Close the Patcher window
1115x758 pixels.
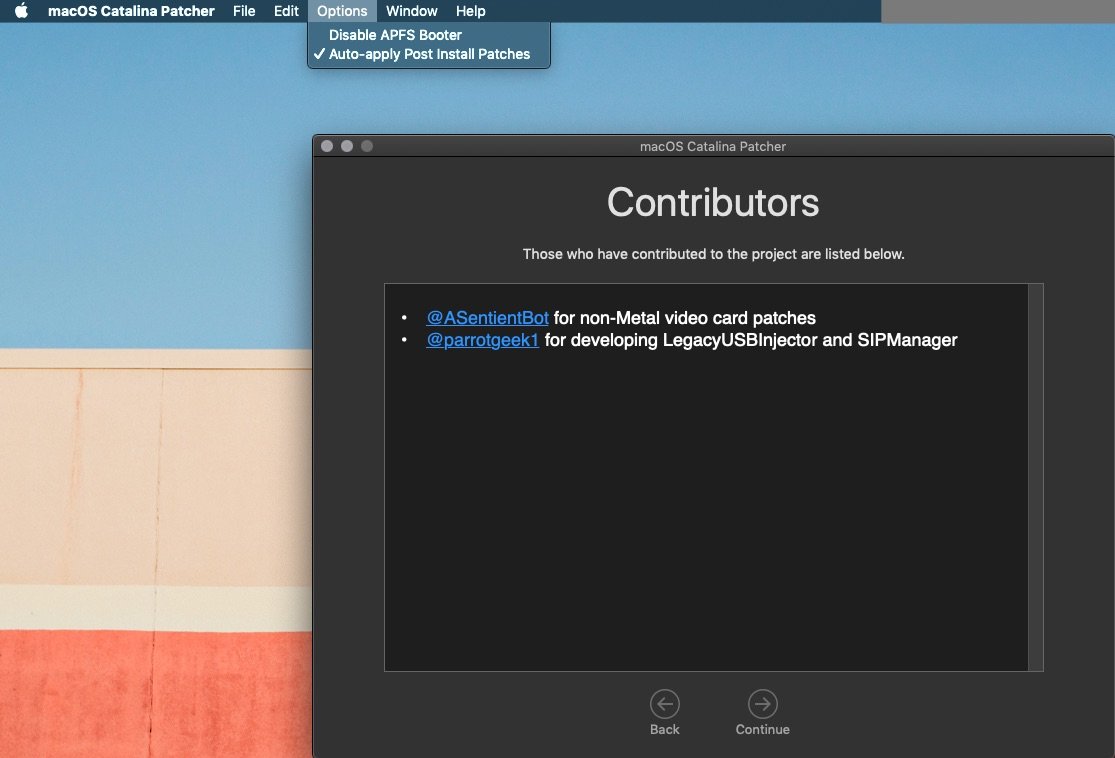click(327, 146)
